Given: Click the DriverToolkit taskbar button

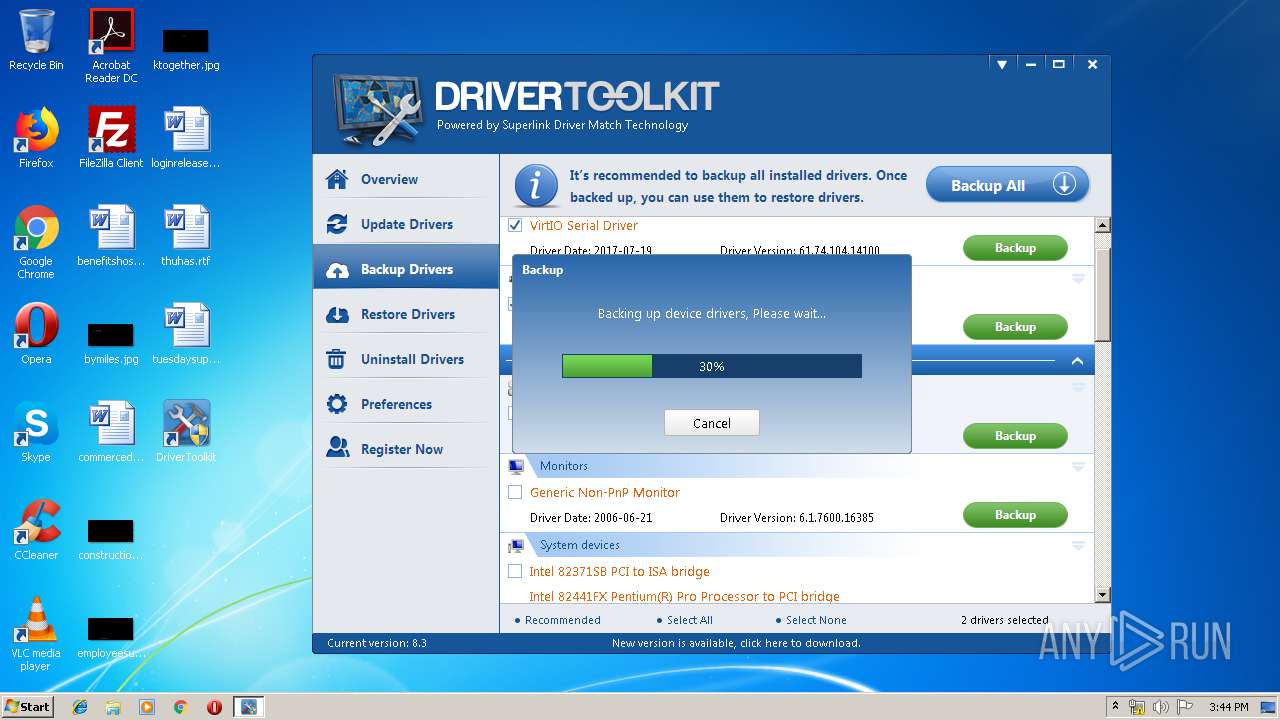Looking at the screenshot, I should pos(248,707).
